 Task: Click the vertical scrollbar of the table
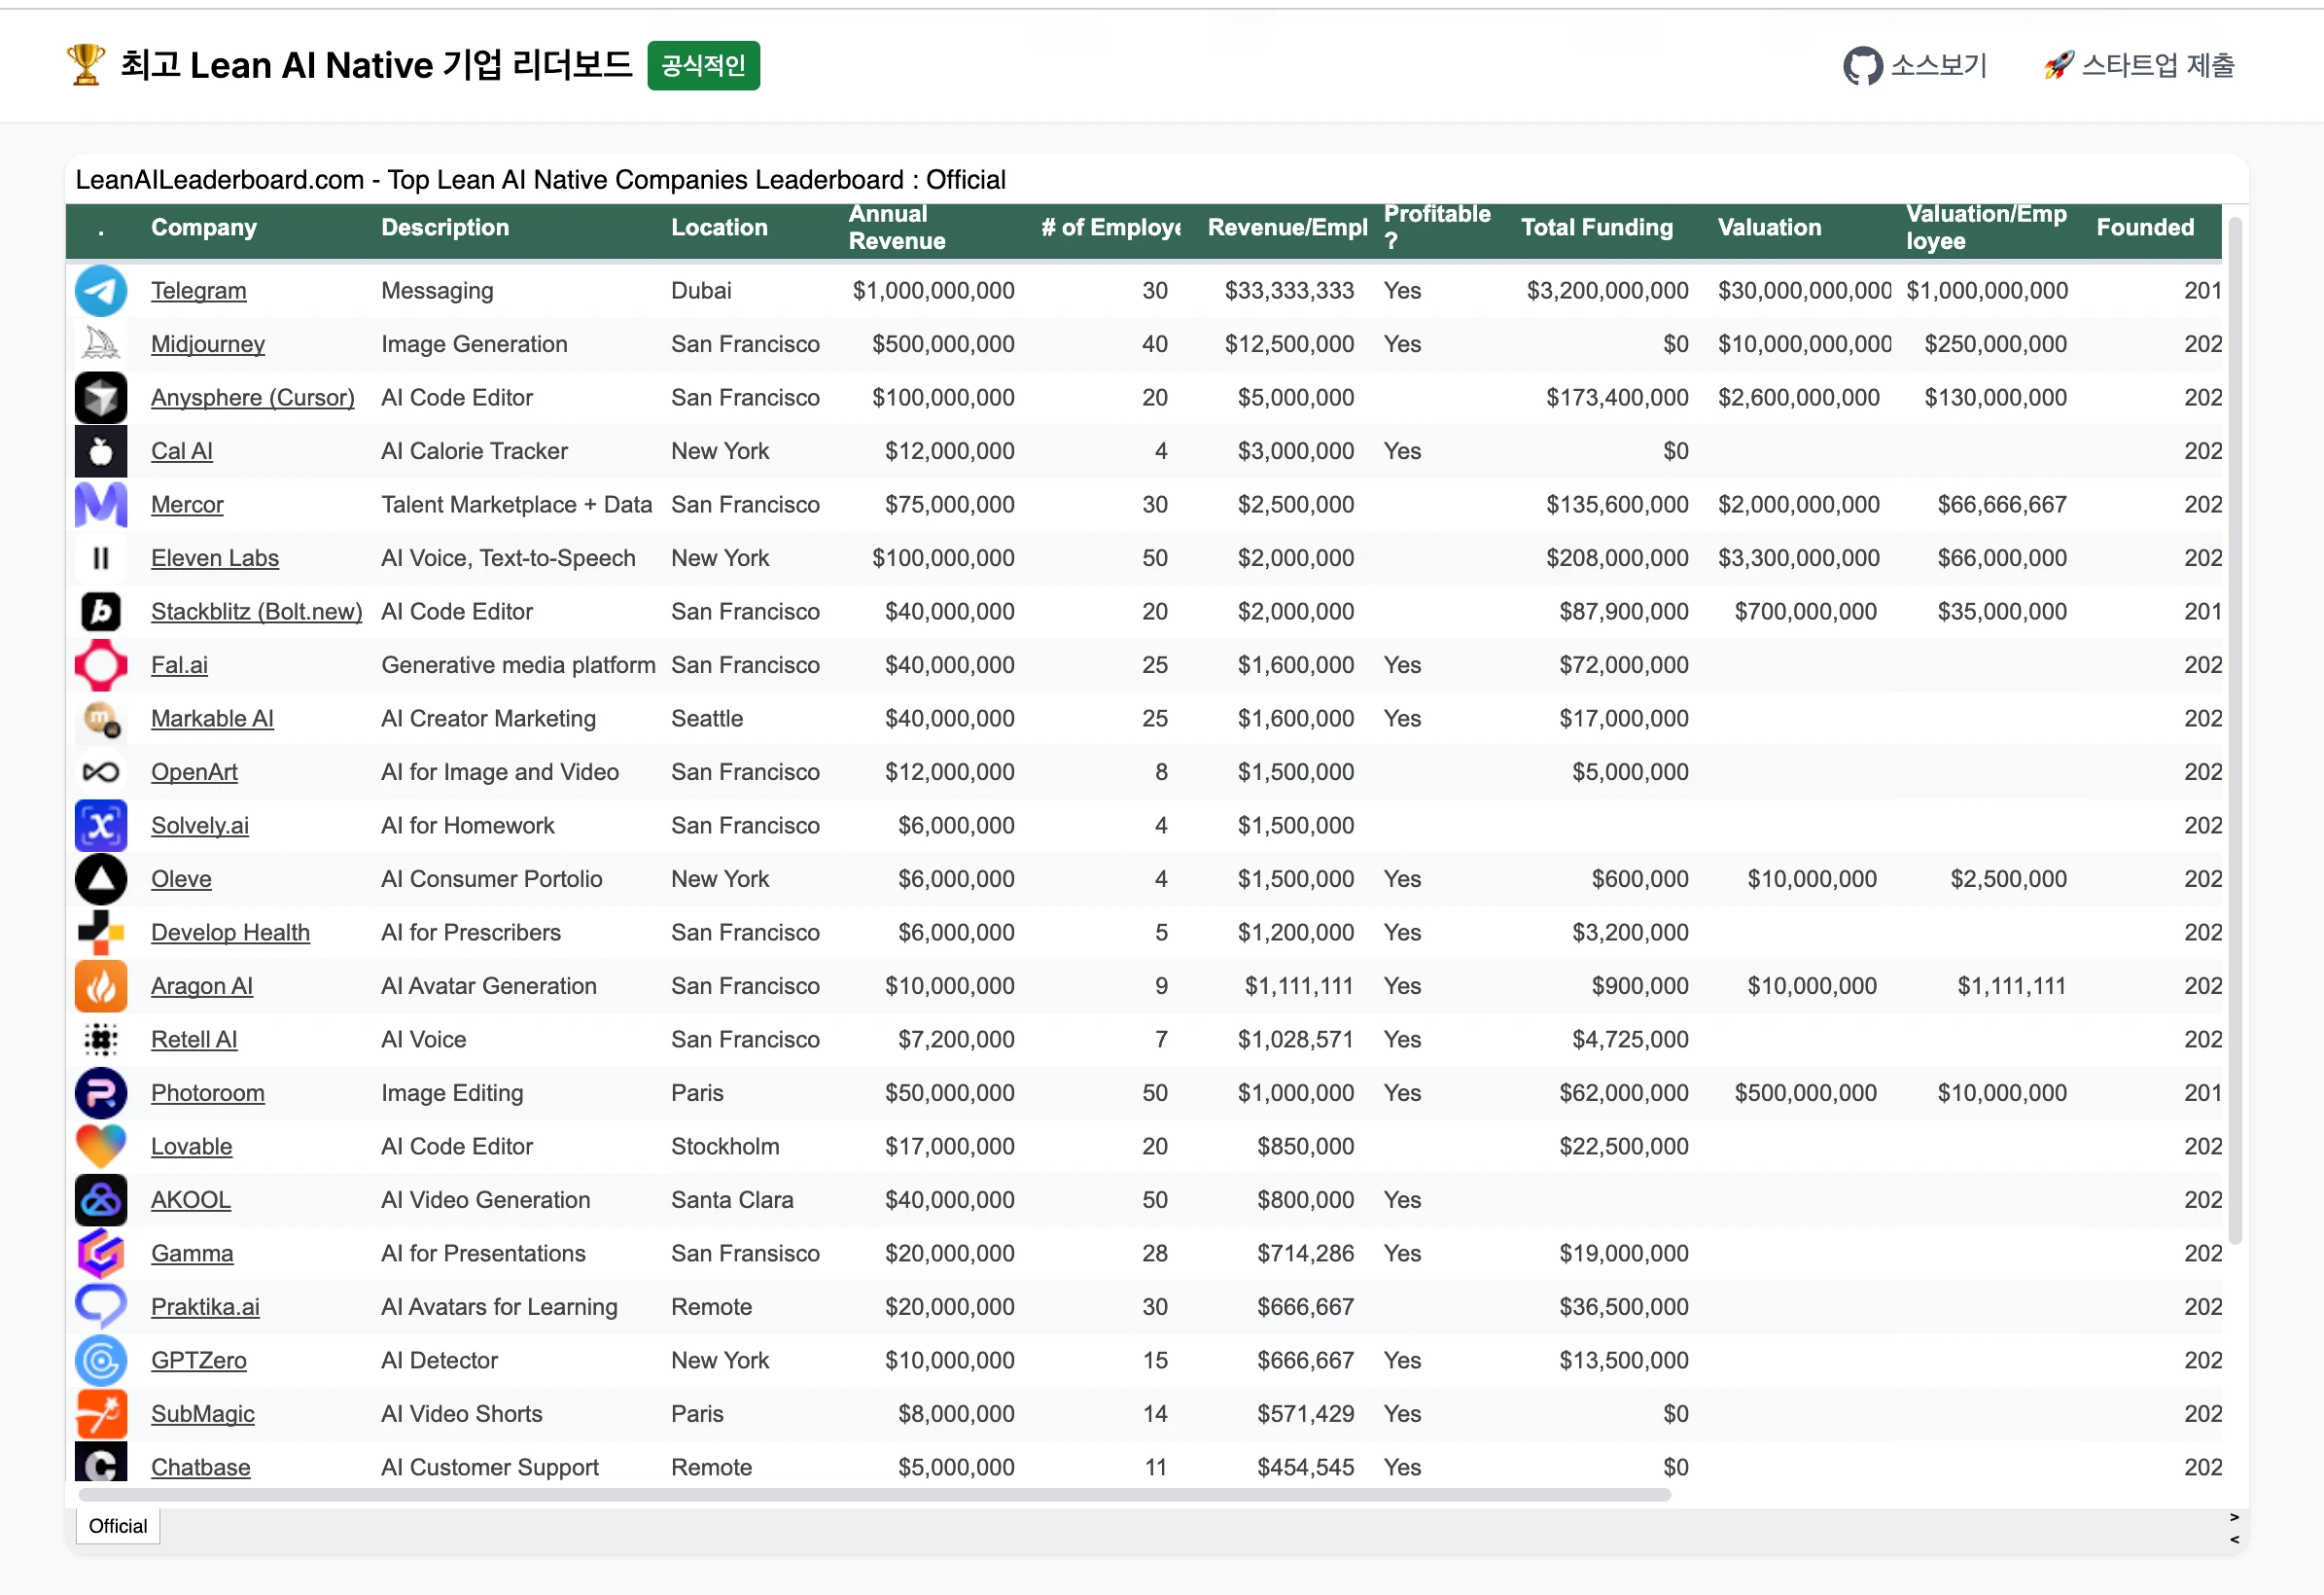click(x=2236, y=730)
